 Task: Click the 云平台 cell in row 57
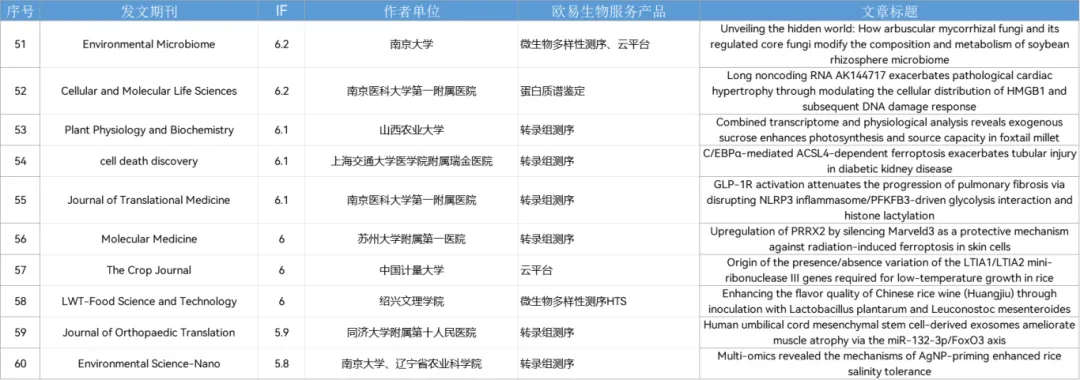[608, 270]
